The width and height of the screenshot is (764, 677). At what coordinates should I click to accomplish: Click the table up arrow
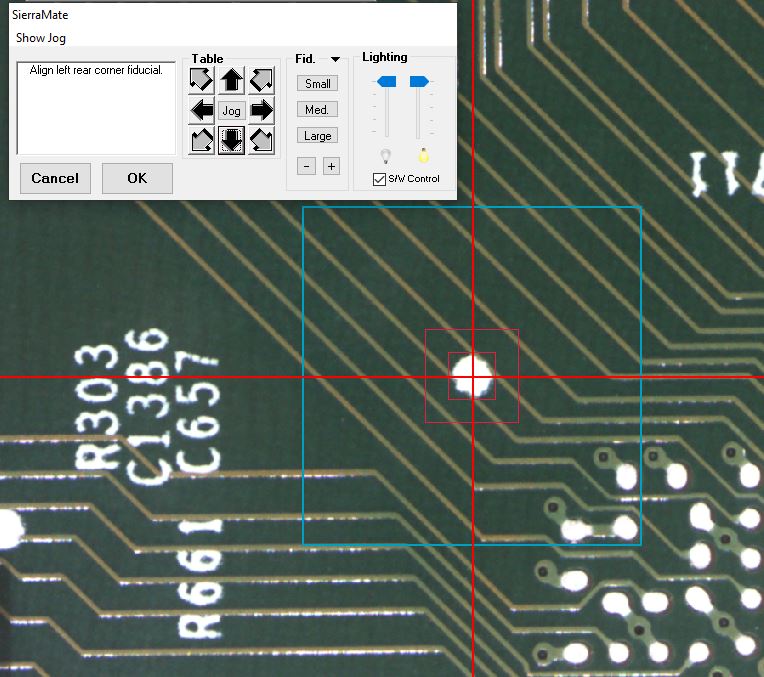231,80
